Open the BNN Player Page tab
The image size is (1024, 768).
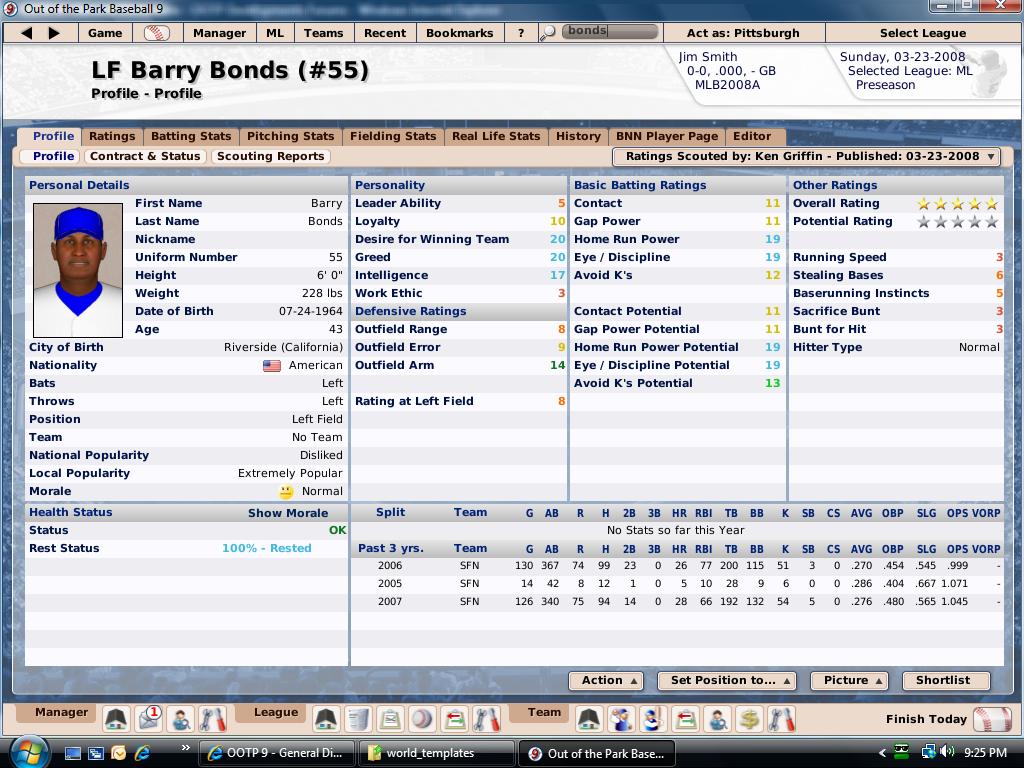(667, 136)
